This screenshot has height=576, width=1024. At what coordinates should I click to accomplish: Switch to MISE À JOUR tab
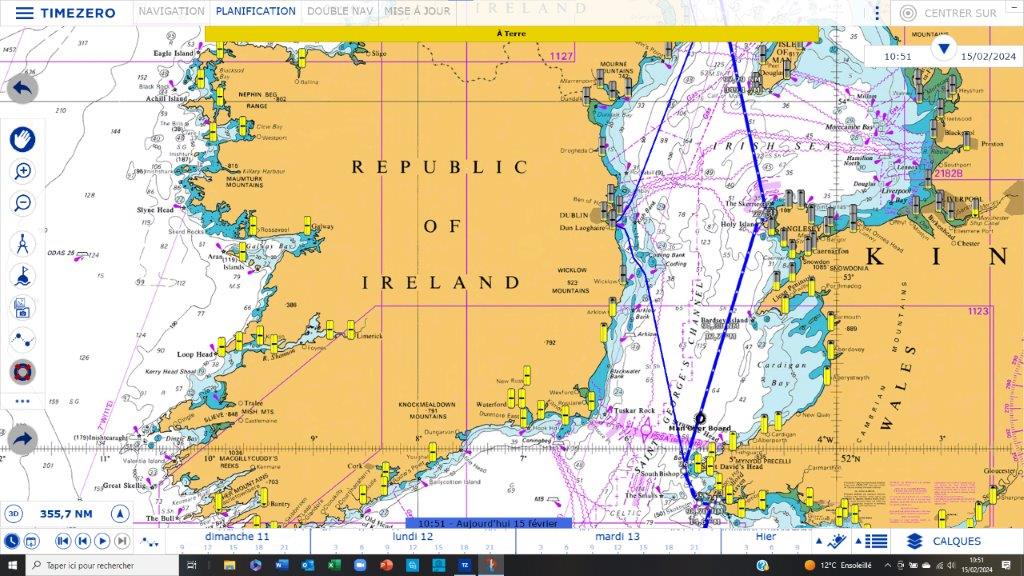[417, 11]
